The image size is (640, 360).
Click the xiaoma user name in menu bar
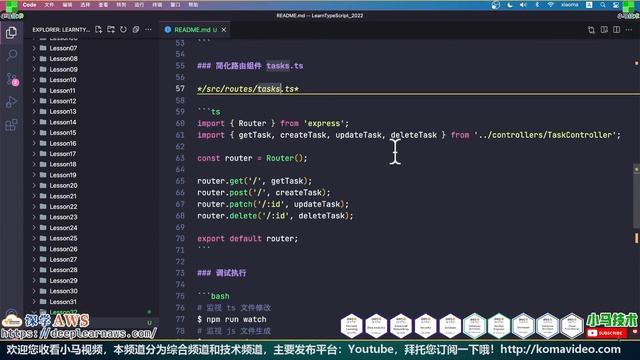[x=569, y=5]
